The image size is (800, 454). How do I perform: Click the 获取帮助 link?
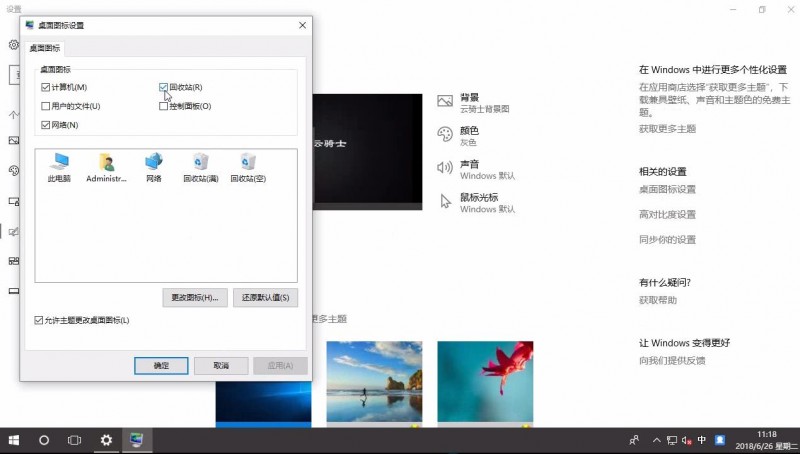(658, 300)
